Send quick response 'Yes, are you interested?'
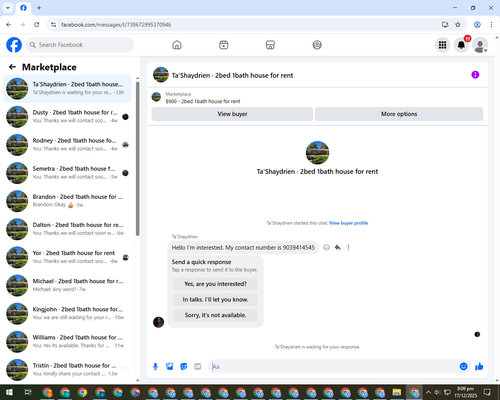The image size is (500, 400). 215,284
